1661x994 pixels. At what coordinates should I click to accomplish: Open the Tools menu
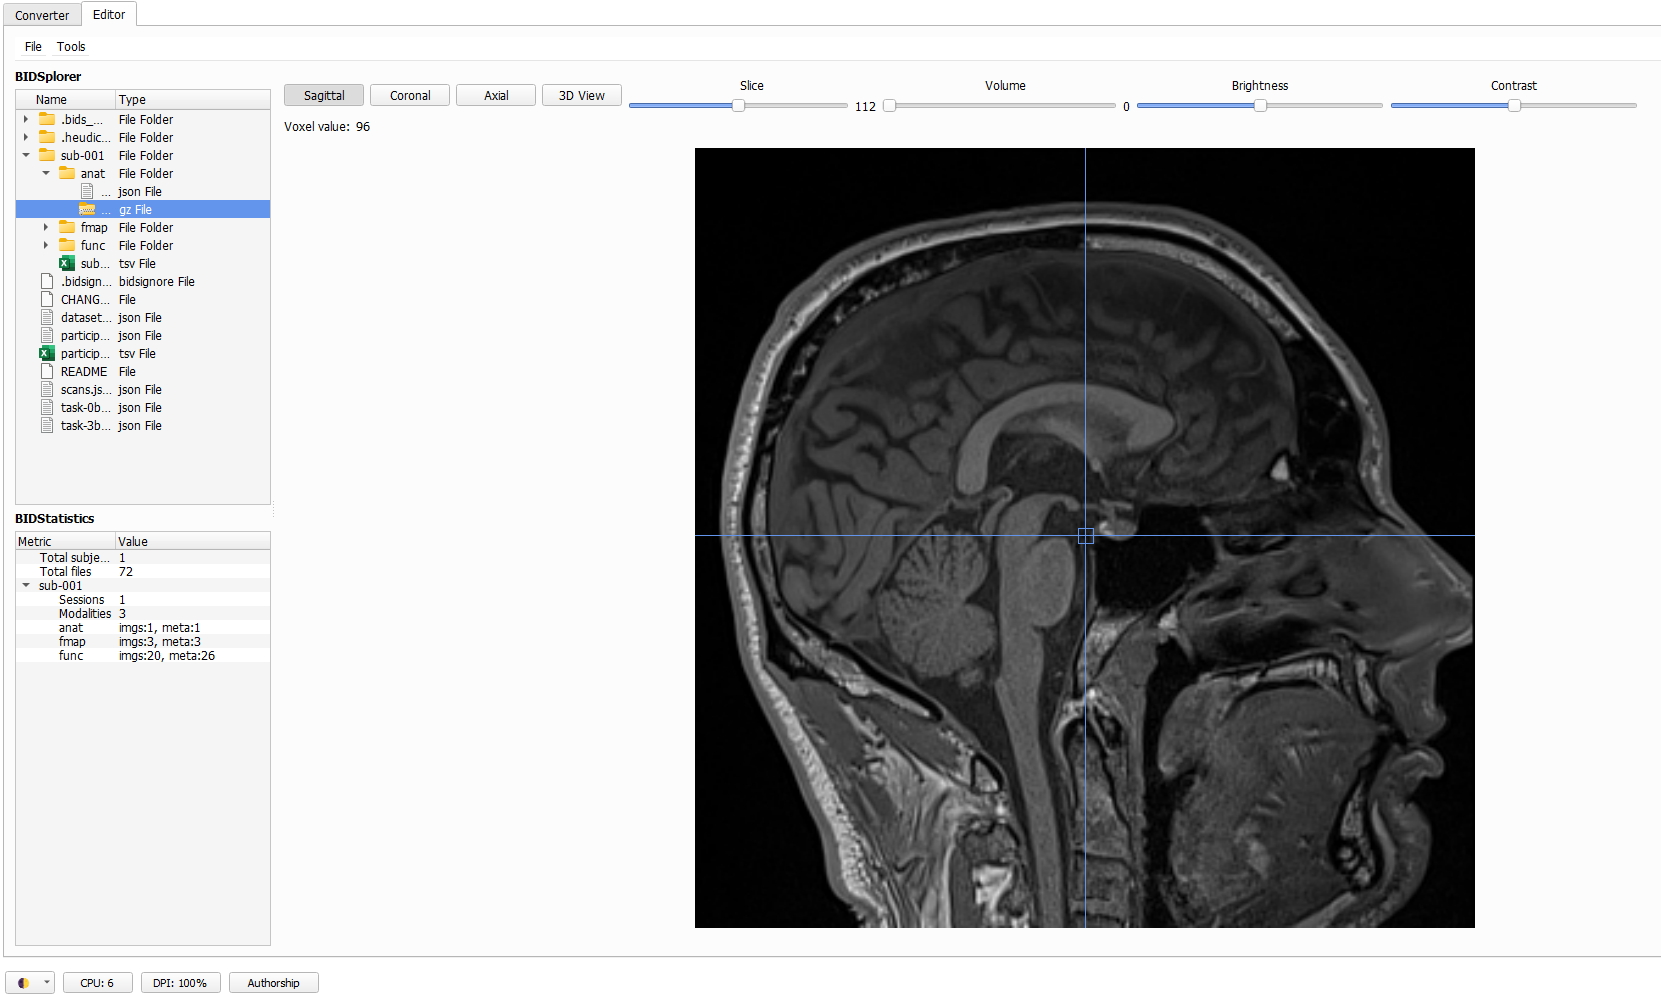click(x=71, y=47)
